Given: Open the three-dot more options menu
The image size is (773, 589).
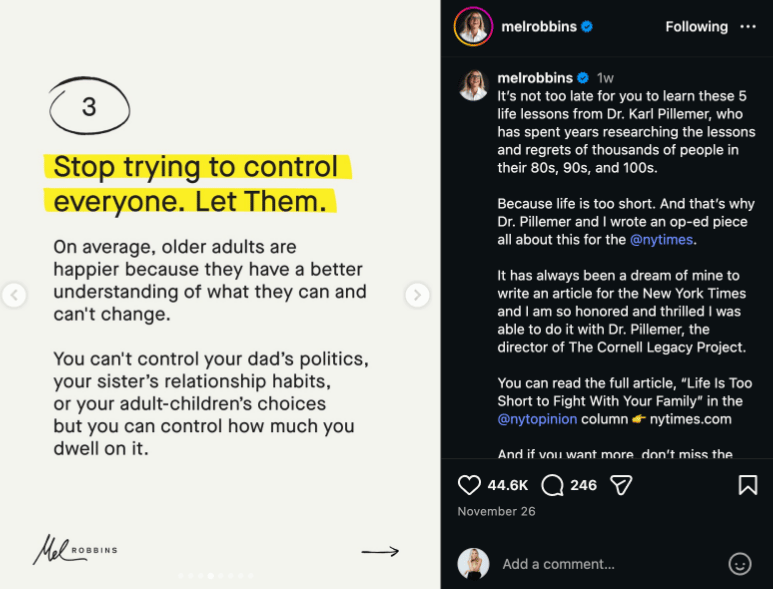Looking at the screenshot, I should (748, 27).
